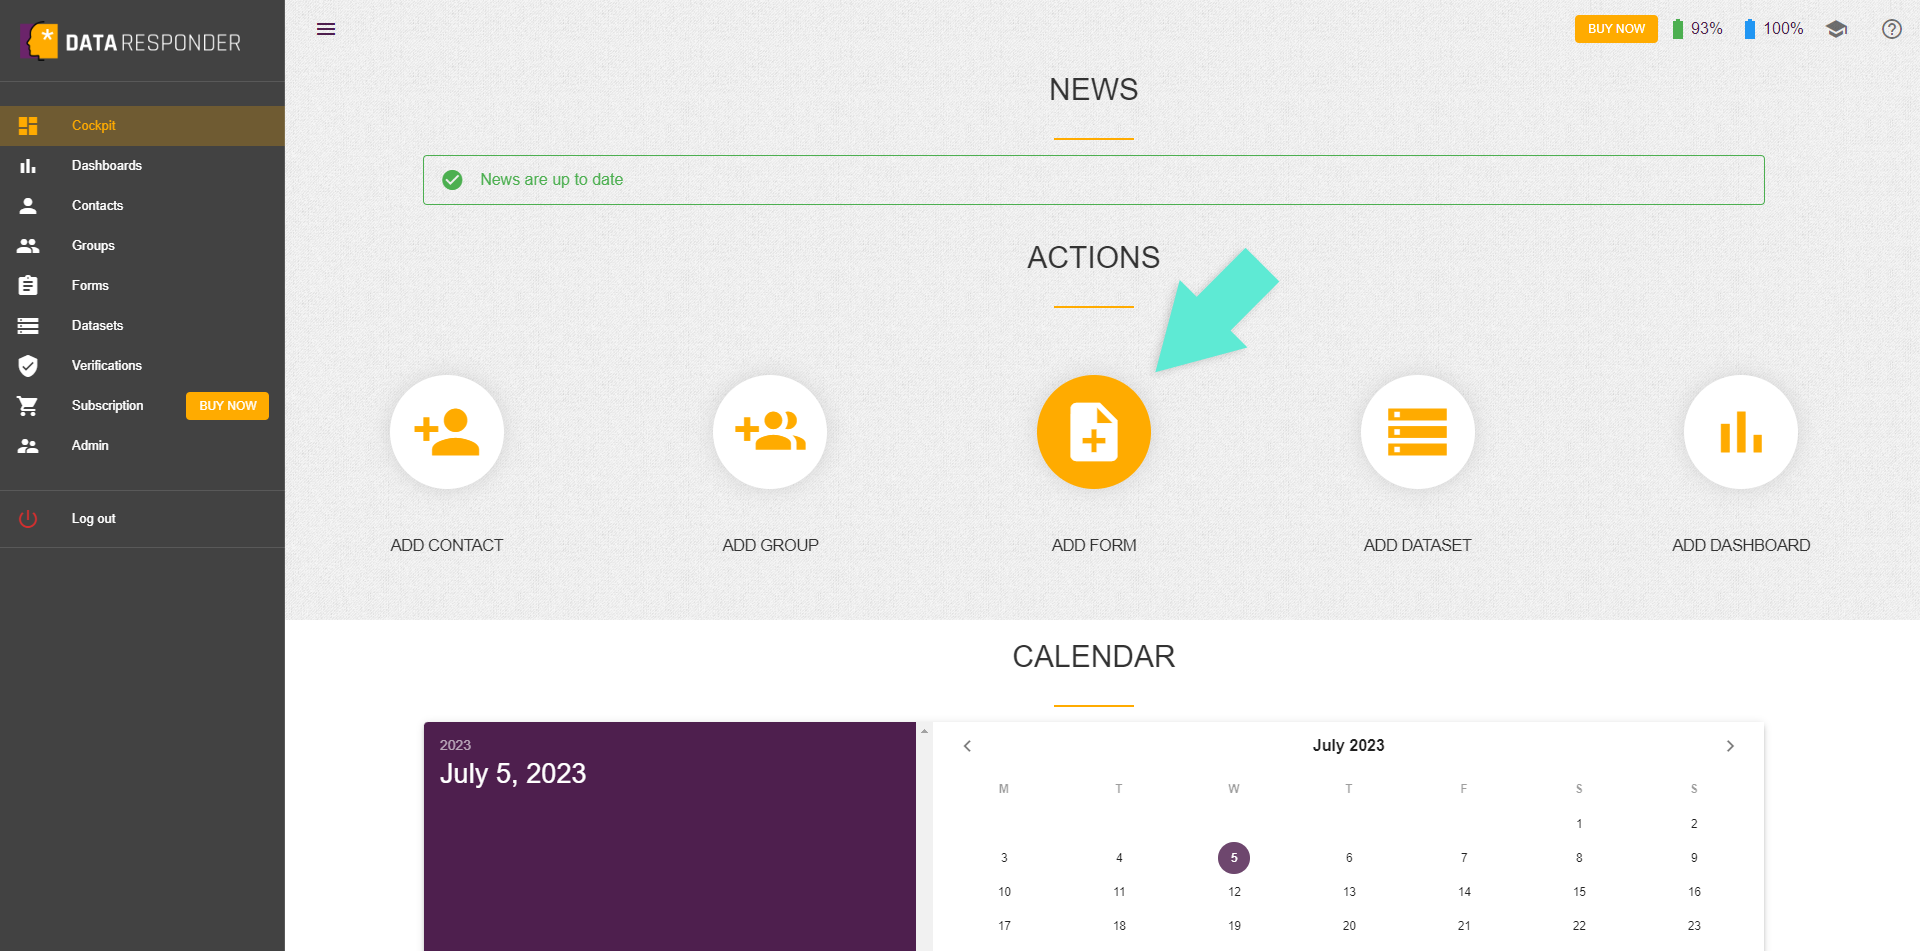This screenshot has height=951, width=1920.
Task: Click the Buy Now button in top bar
Action: (1616, 29)
